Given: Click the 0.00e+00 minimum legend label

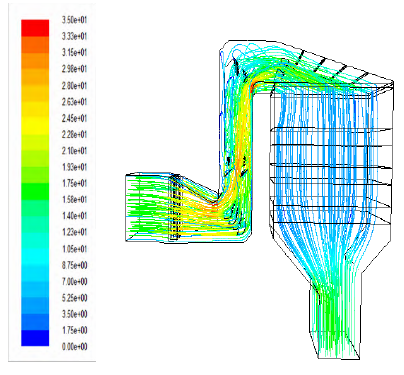Looking at the screenshot, I should coord(74,347).
